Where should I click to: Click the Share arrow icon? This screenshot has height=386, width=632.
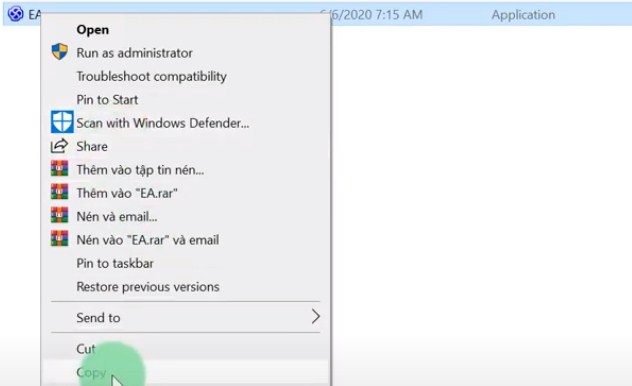(59, 146)
